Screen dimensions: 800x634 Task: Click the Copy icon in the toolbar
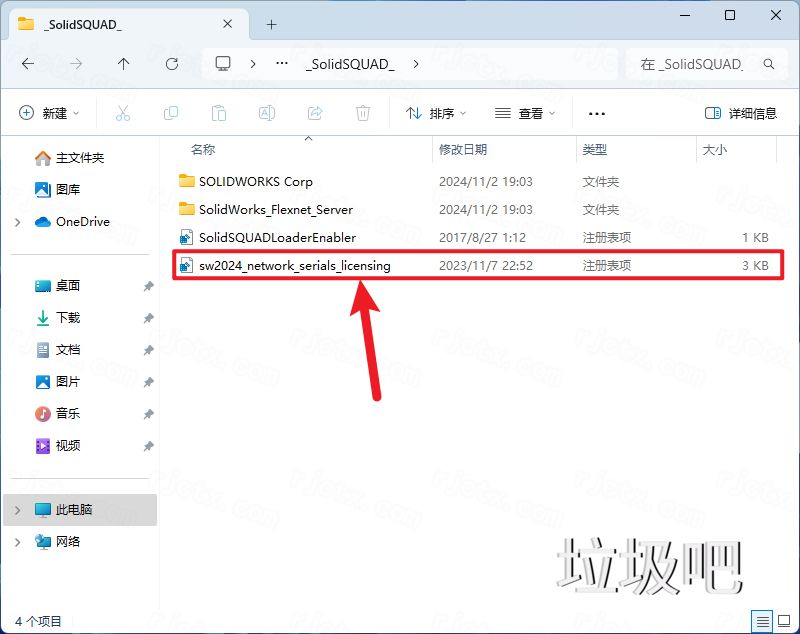(171, 112)
